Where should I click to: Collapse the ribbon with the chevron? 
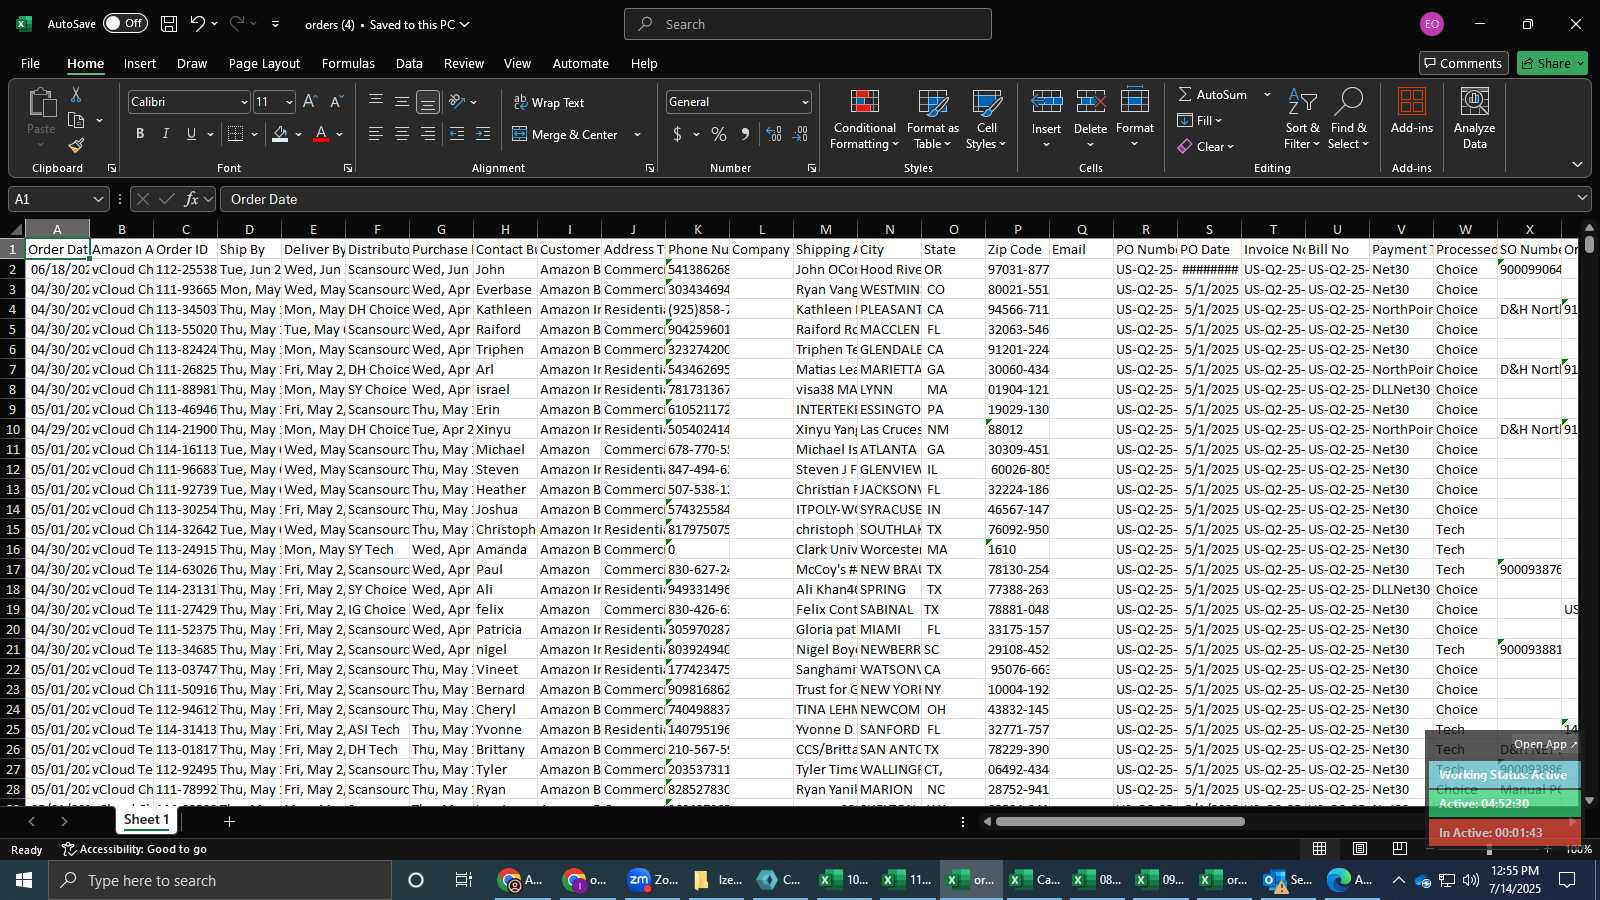1577,164
